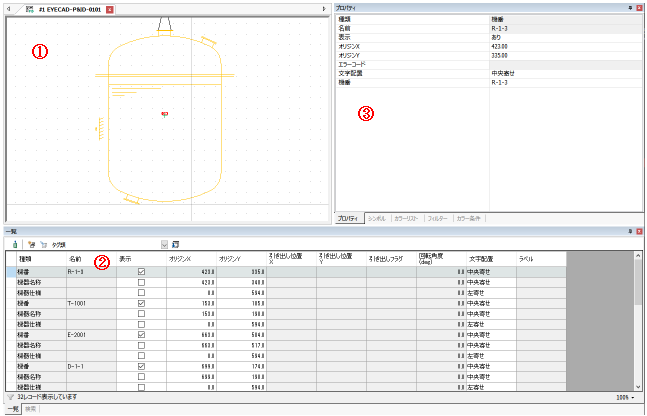Click the second tag icon beside タグ類 label
The image size is (647, 416).
[x=44, y=245]
